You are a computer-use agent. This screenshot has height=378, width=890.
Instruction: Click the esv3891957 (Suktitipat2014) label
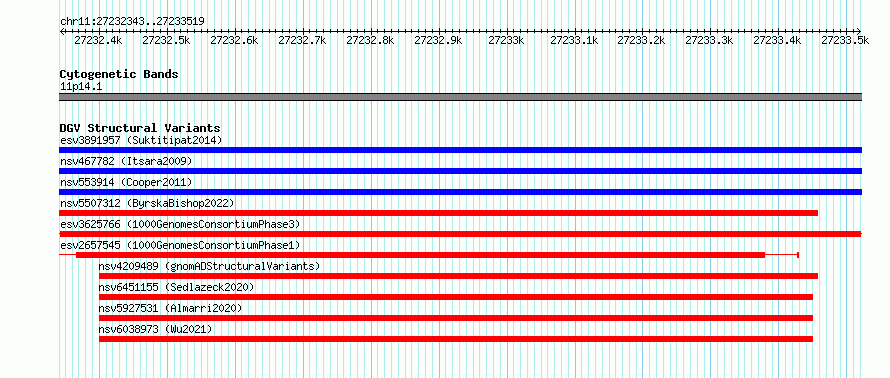[x=141, y=140]
